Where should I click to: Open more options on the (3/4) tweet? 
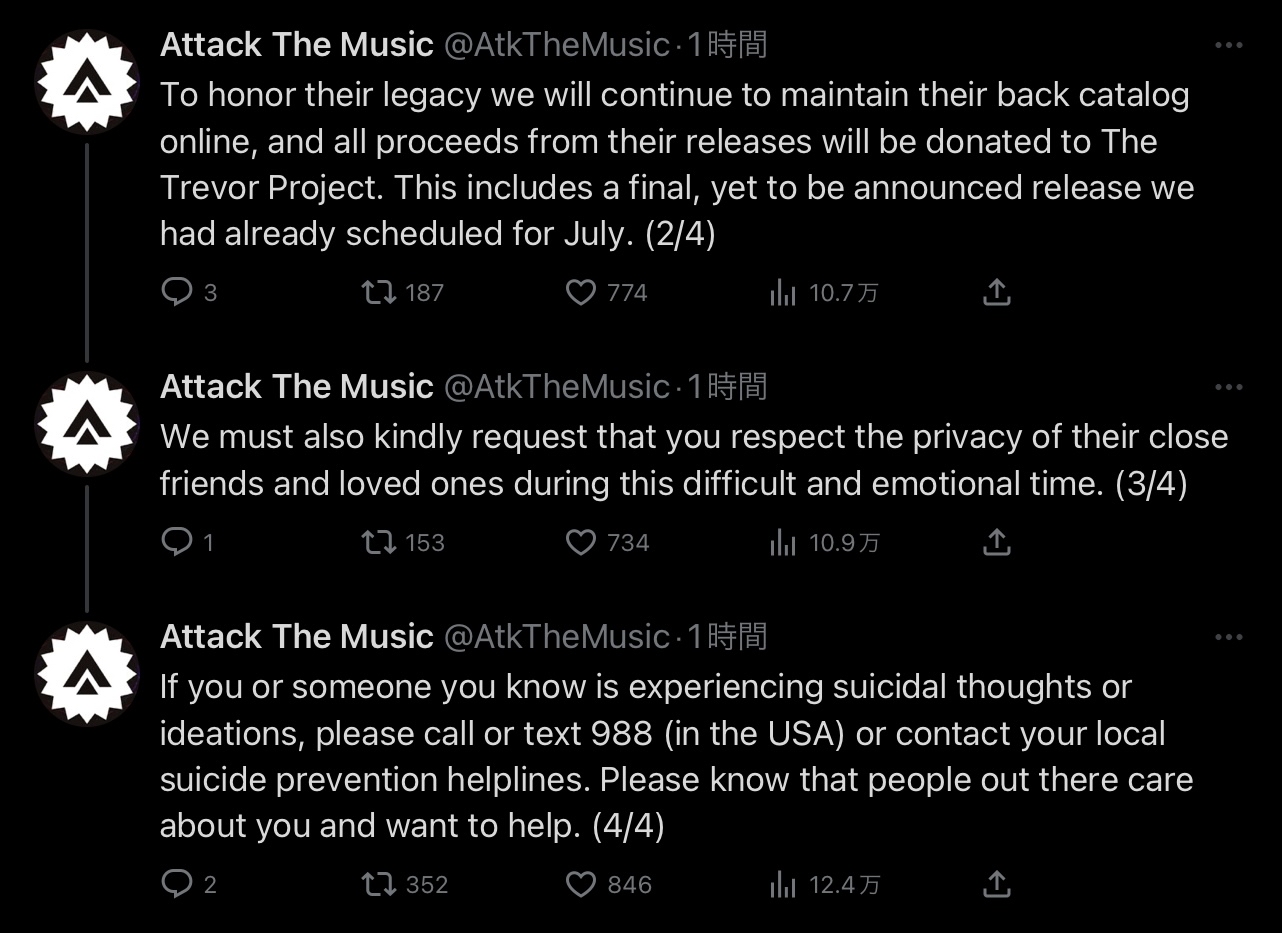(1228, 387)
